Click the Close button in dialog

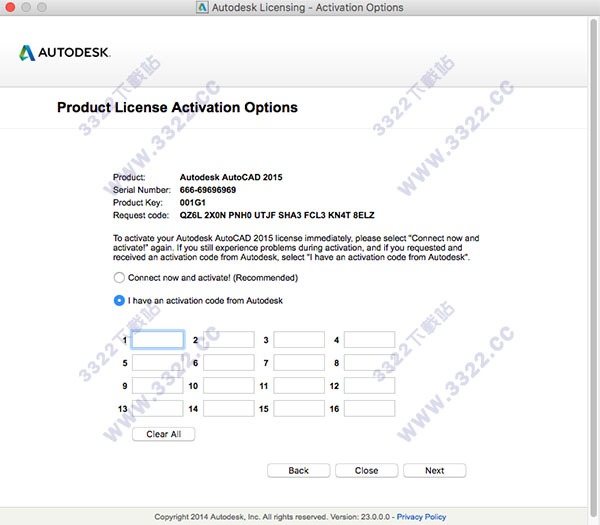(367, 471)
